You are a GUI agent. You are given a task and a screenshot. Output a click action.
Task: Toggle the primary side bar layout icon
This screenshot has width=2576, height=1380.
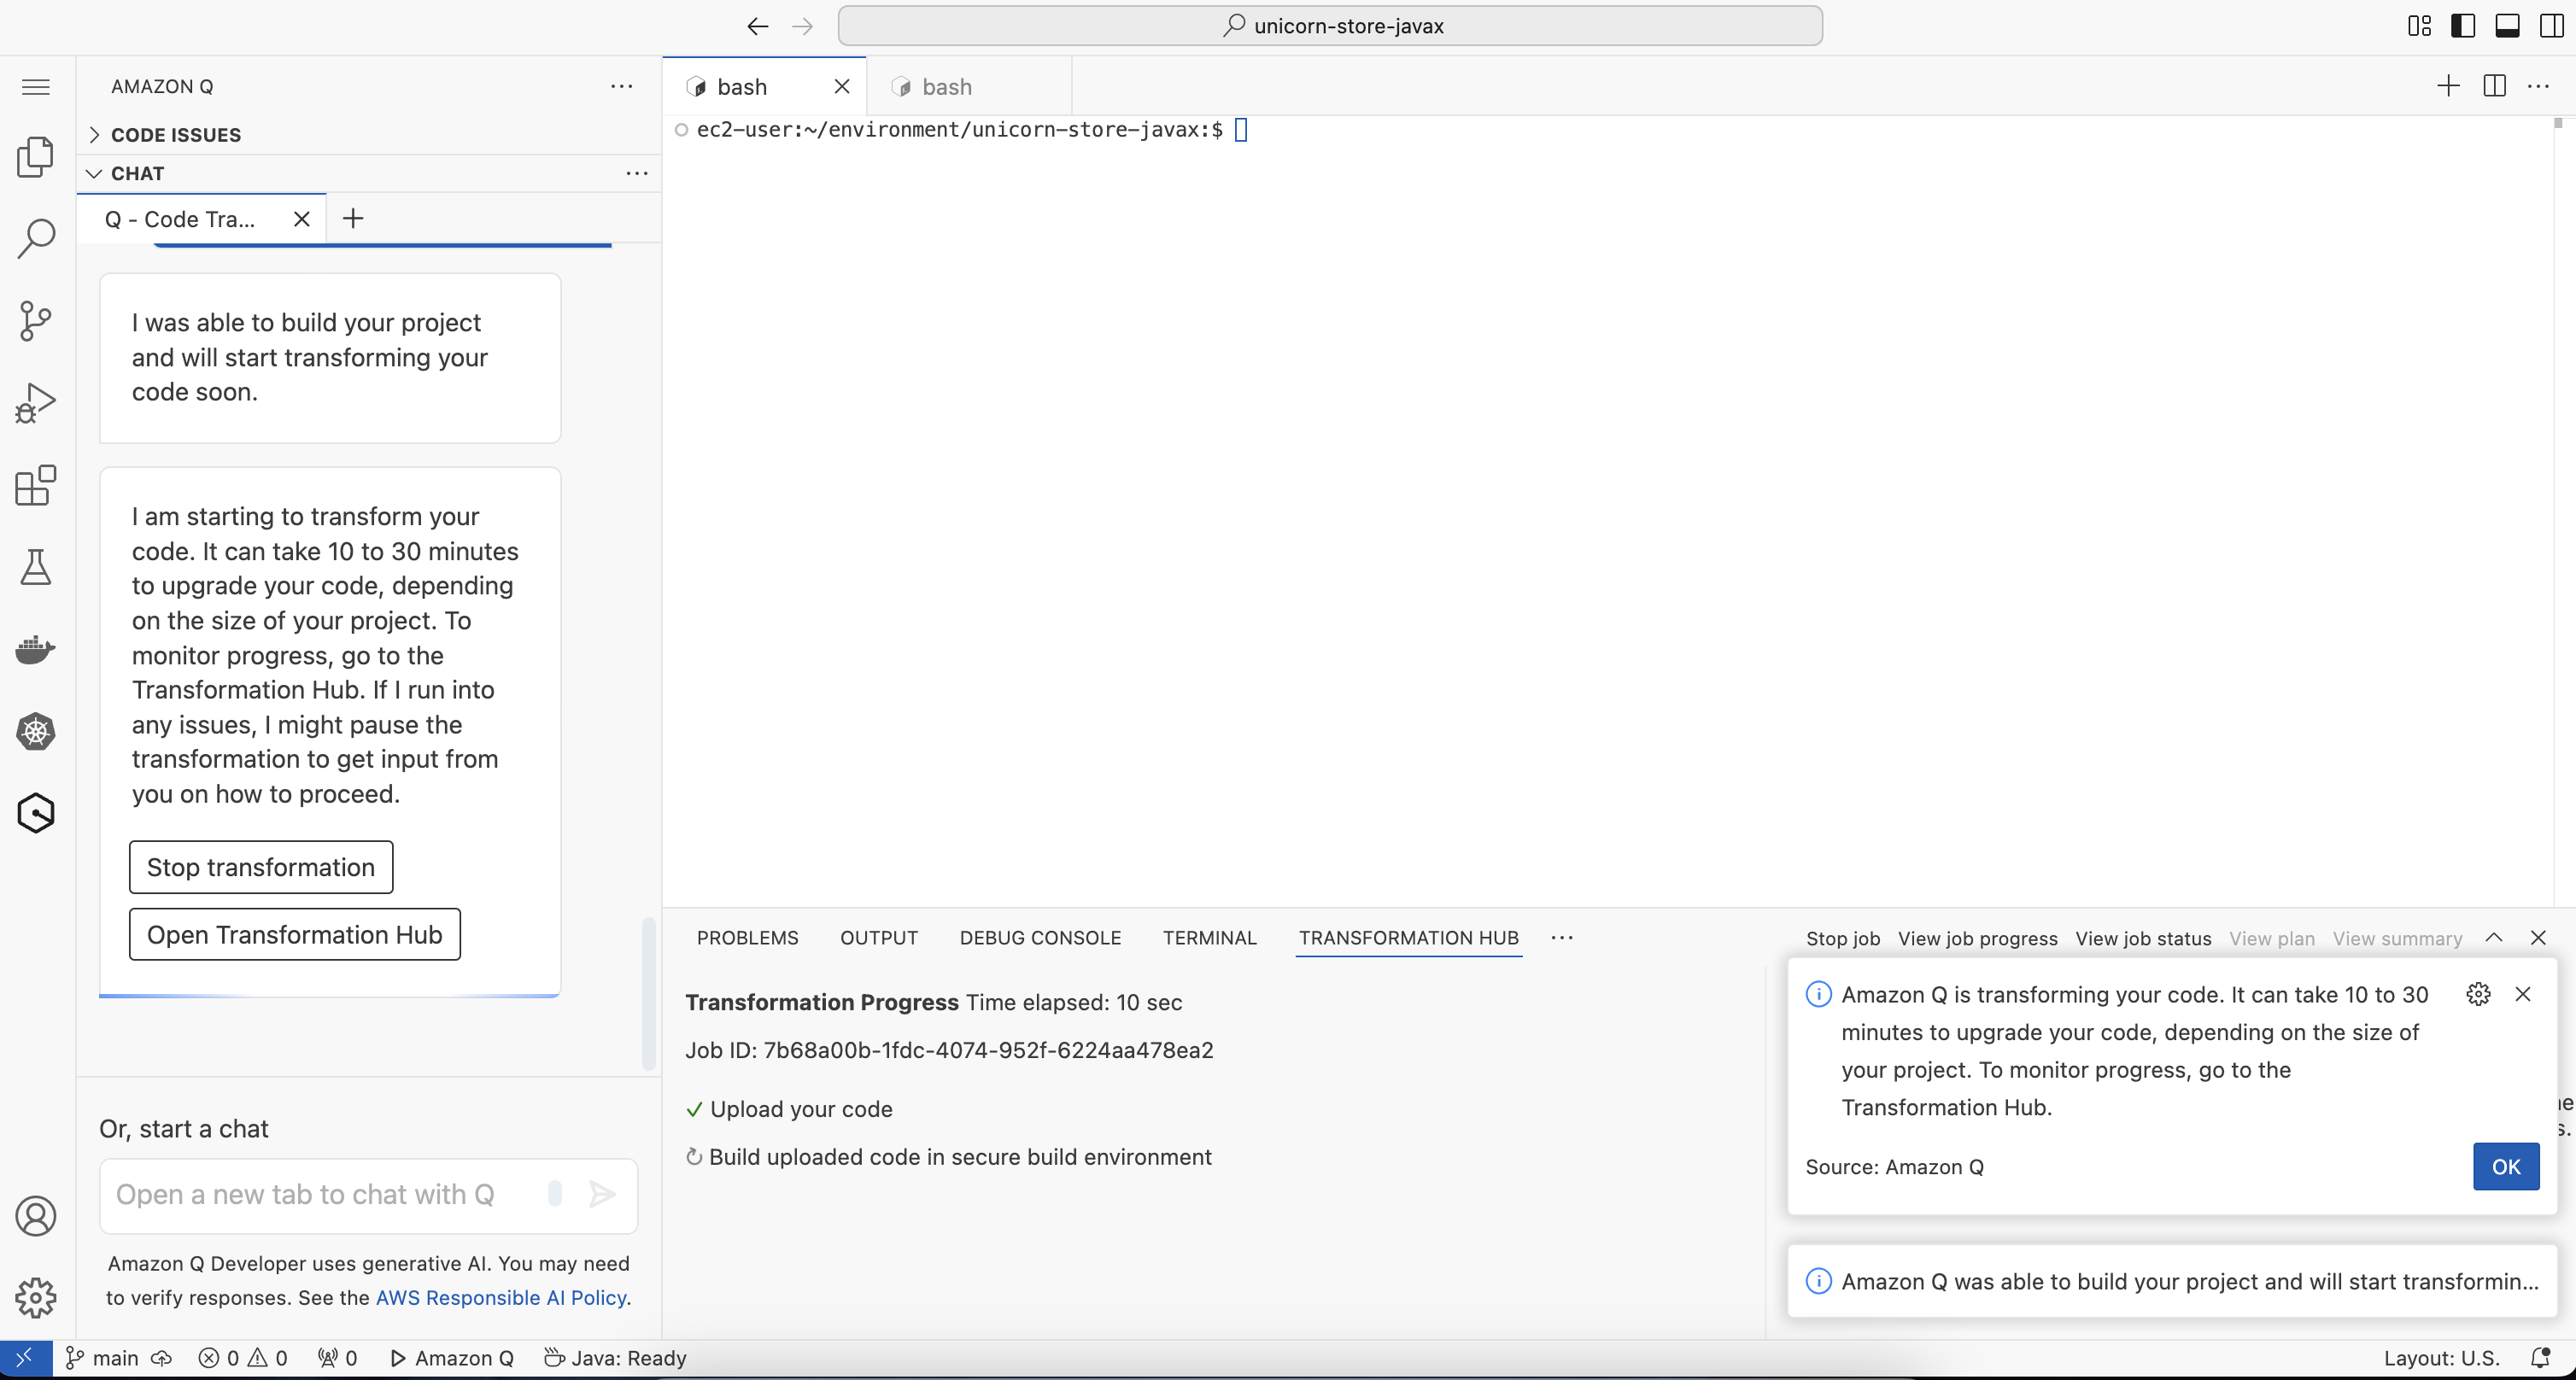[2463, 26]
